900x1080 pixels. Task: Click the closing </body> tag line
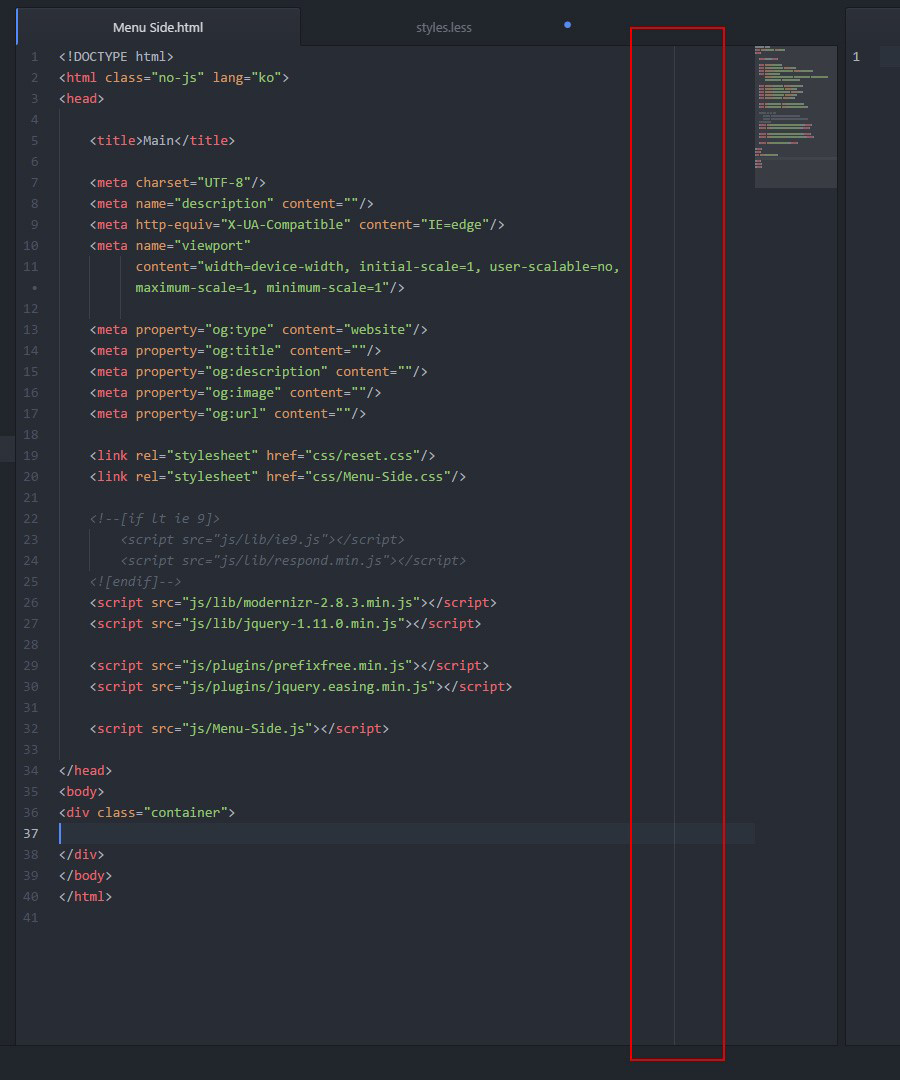pos(85,876)
